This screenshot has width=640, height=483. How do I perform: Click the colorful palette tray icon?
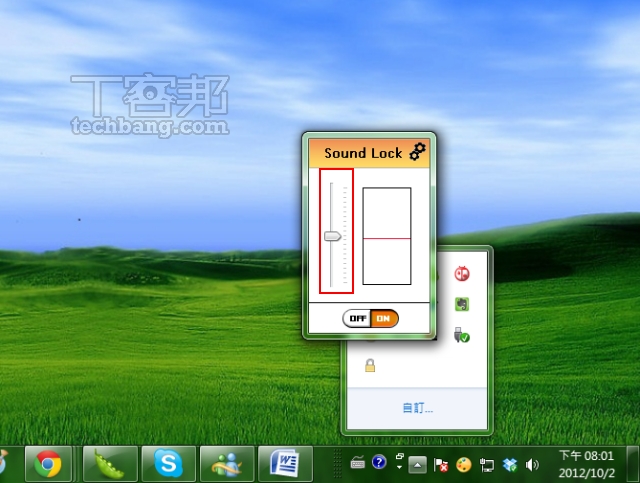(x=463, y=464)
